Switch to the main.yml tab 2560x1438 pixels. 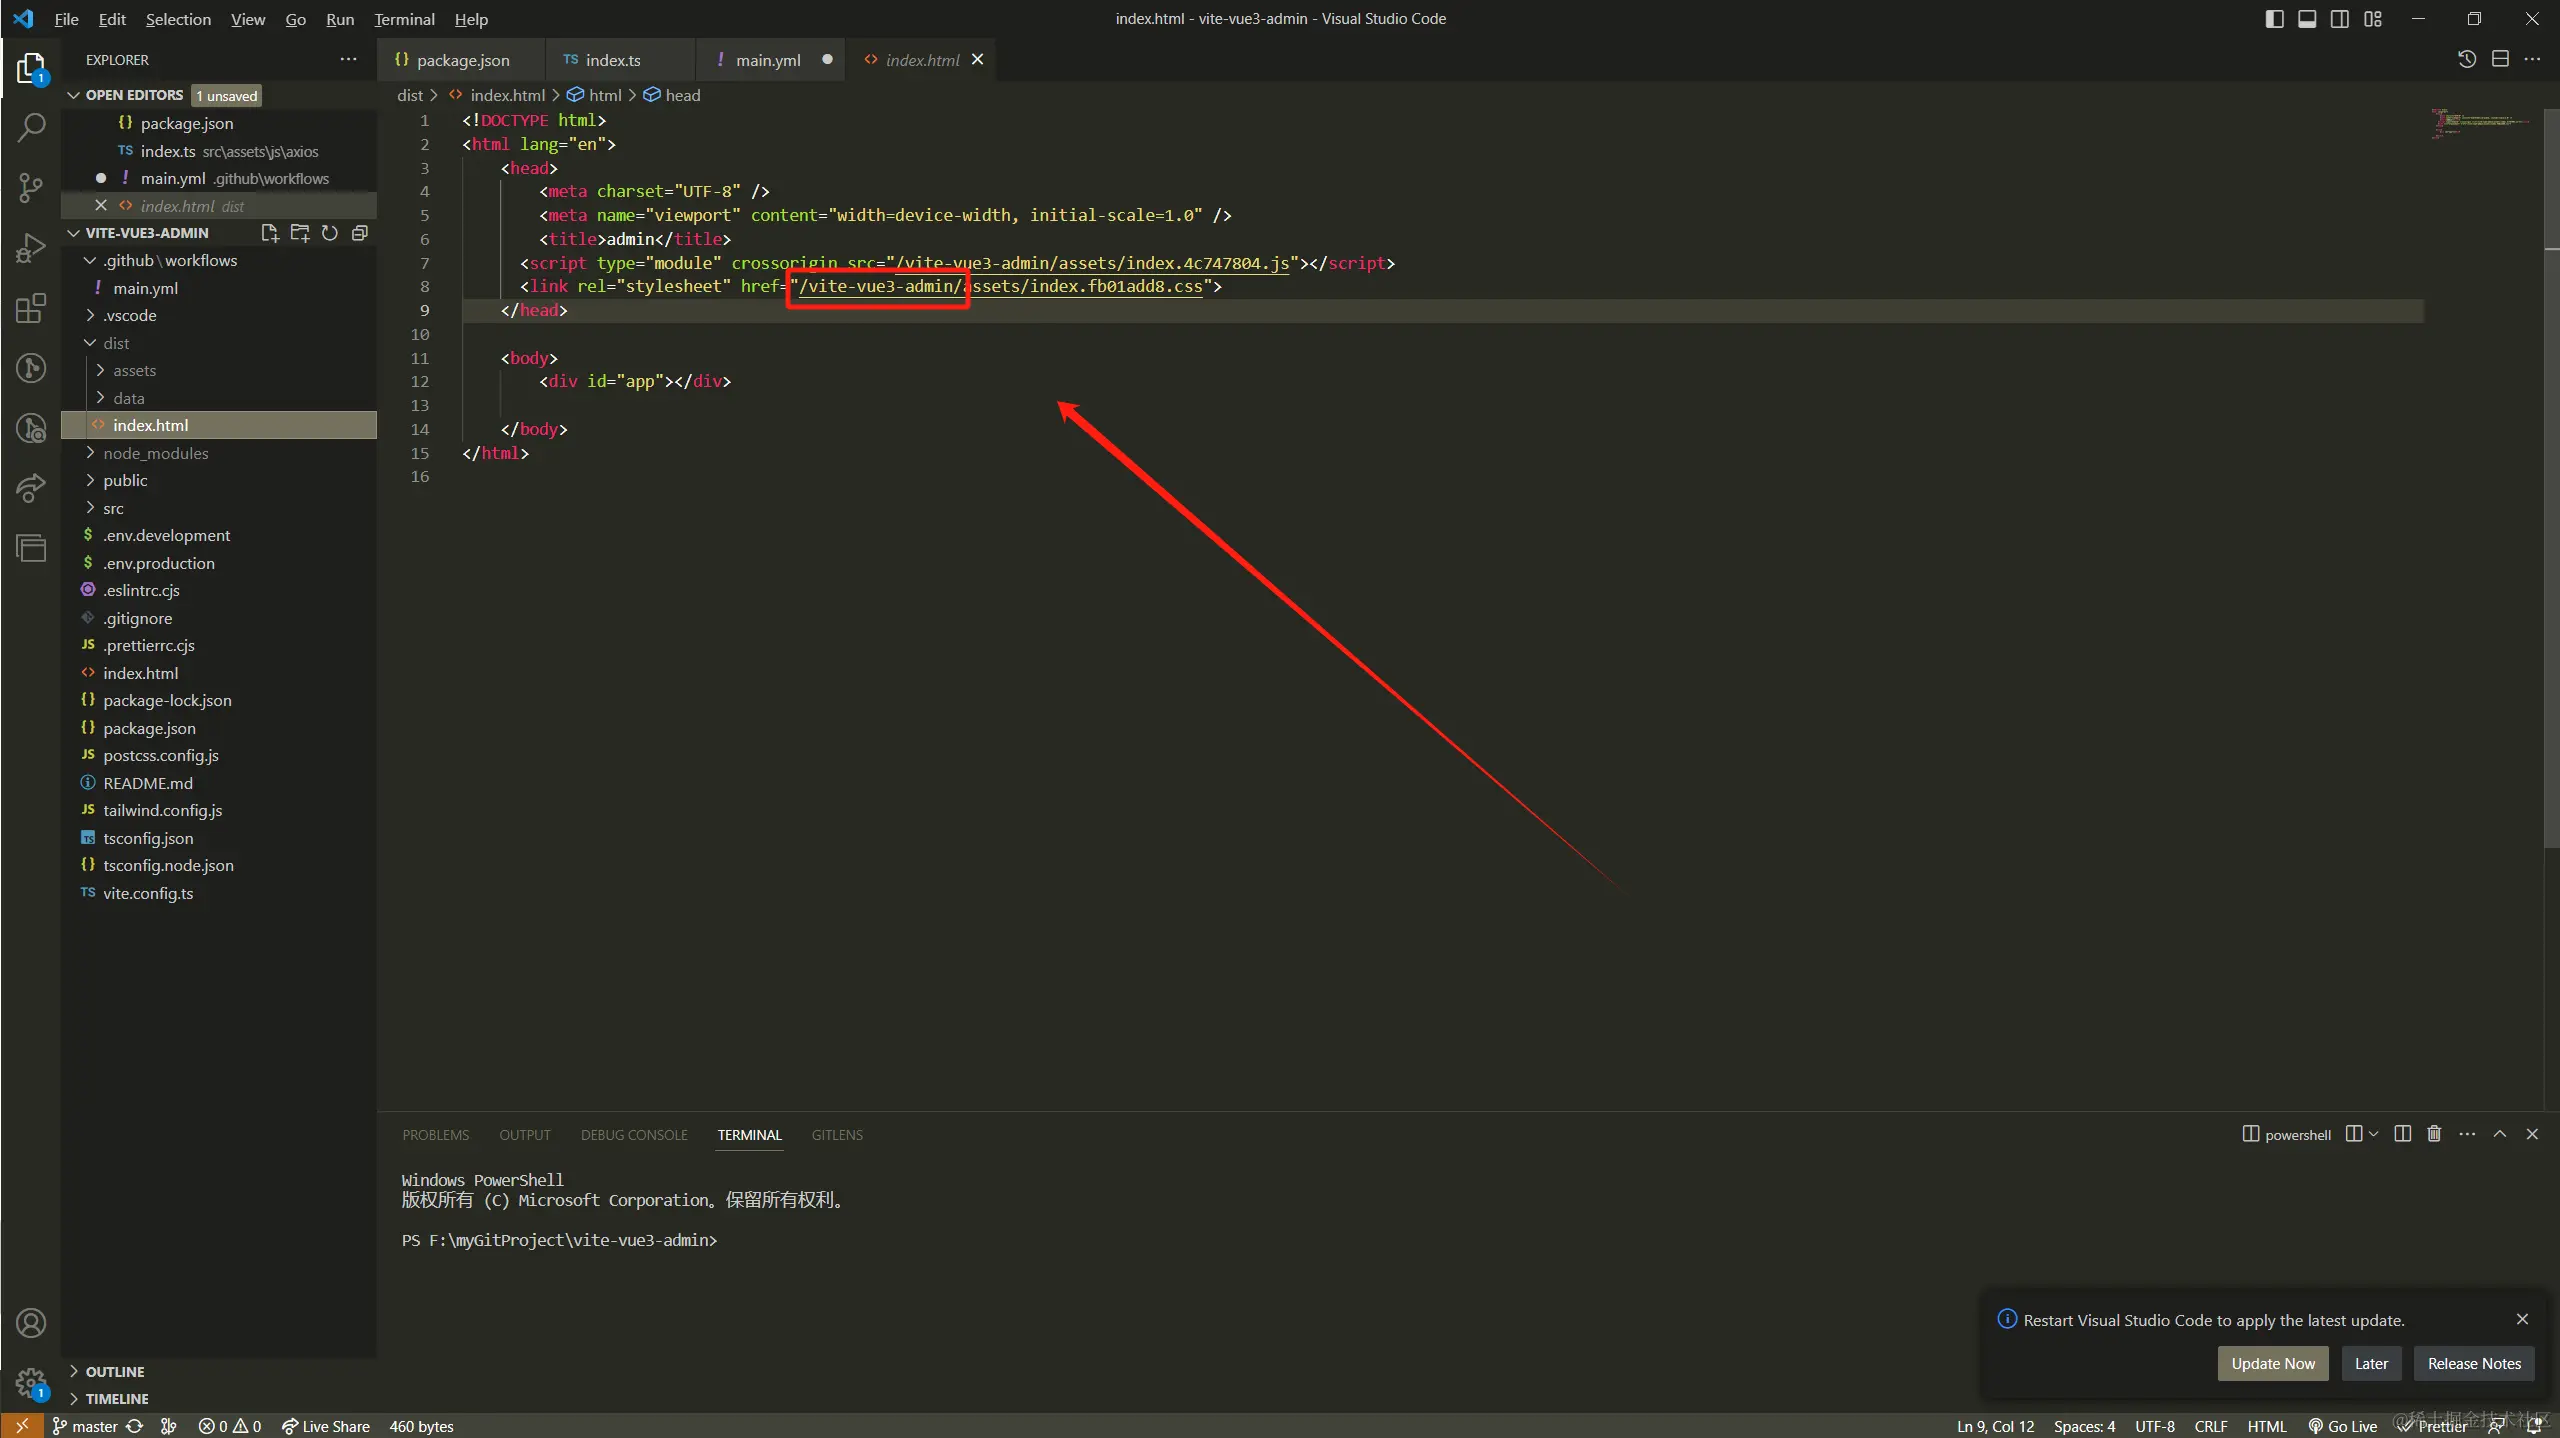[x=767, y=60]
